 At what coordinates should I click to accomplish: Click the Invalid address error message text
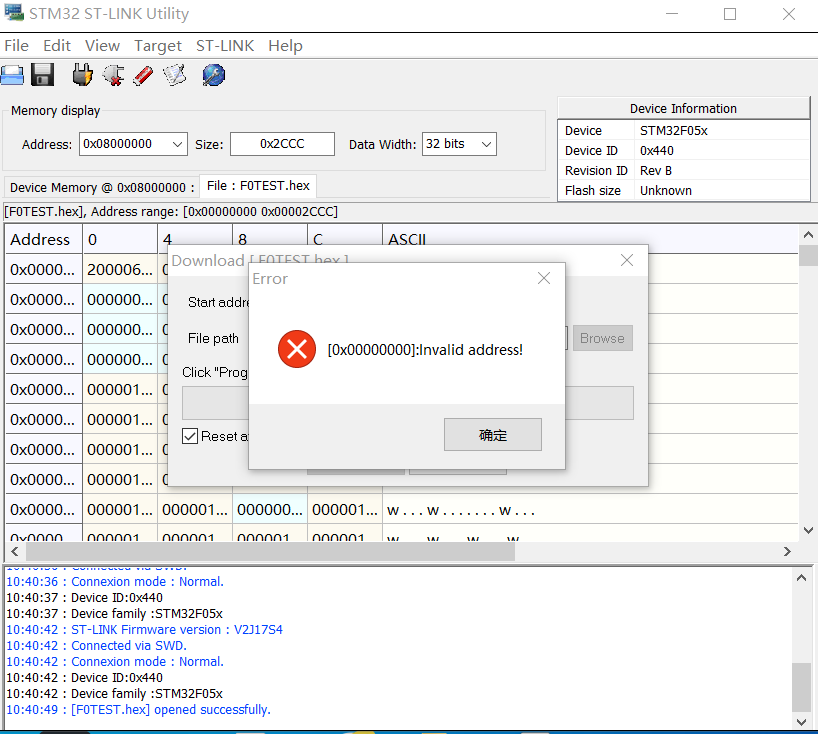[425, 350]
